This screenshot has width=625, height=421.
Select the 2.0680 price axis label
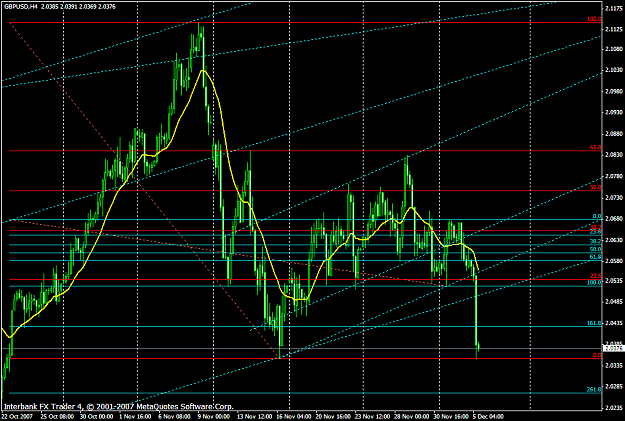[614, 219]
